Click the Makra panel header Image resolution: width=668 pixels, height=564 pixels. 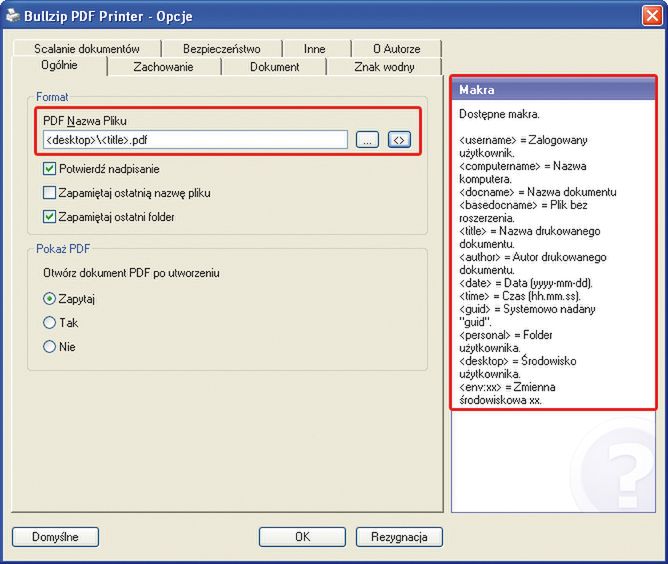tap(553, 90)
